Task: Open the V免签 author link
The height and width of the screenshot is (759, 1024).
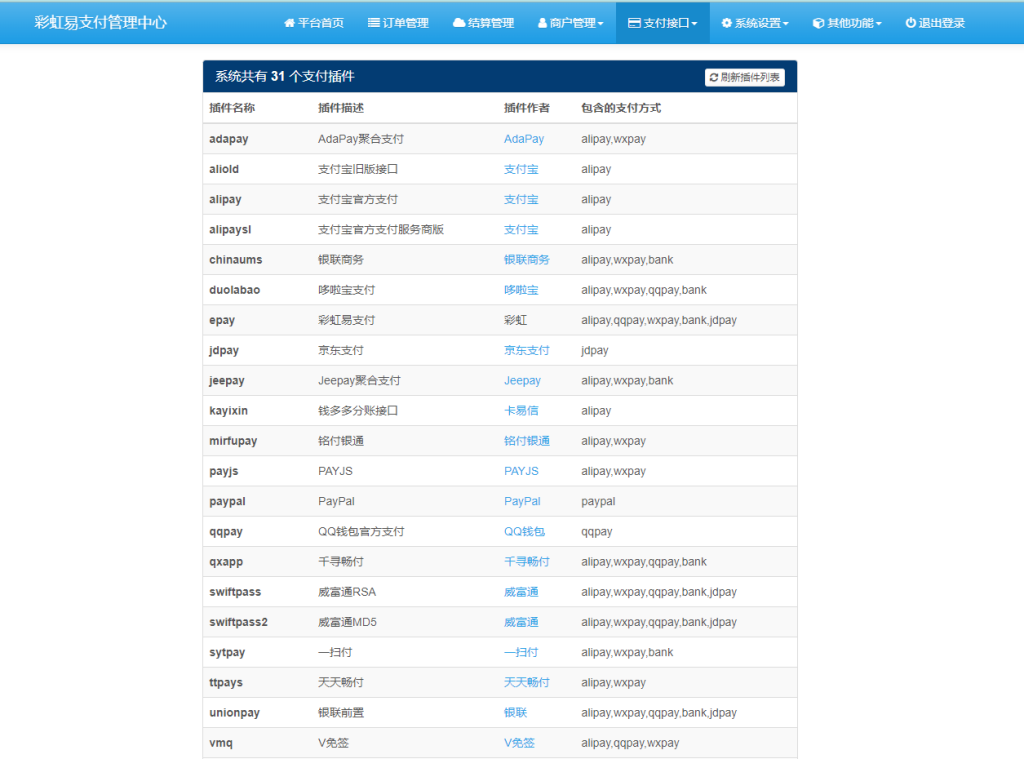Action: pyautogui.click(x=519, y=742)
